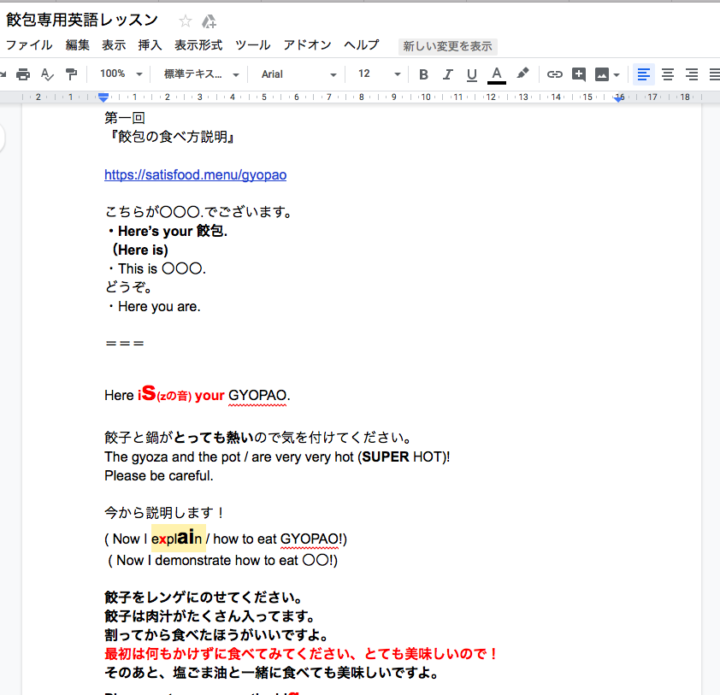720x695 pixels.
Task: Expand the Arial font dropdown
Action: (299, 74)
